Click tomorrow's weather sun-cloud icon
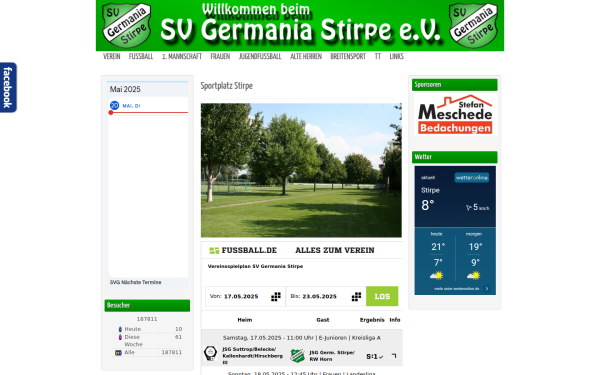 473,276
